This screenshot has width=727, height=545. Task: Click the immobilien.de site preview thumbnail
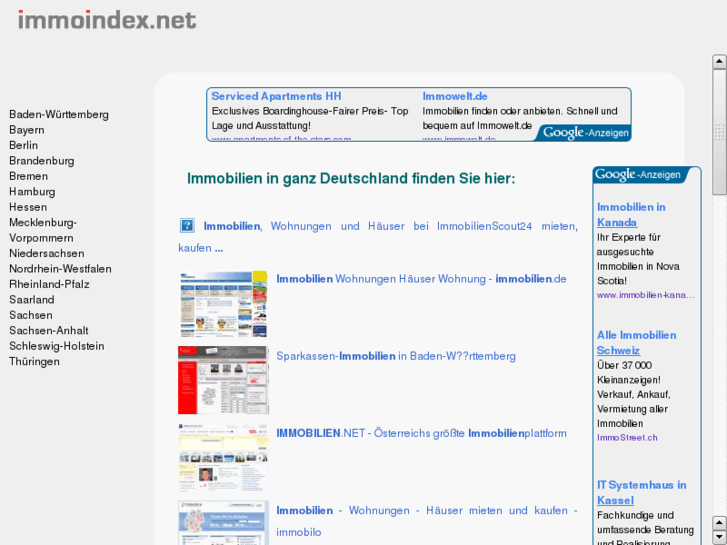click(x=223, y=304)
